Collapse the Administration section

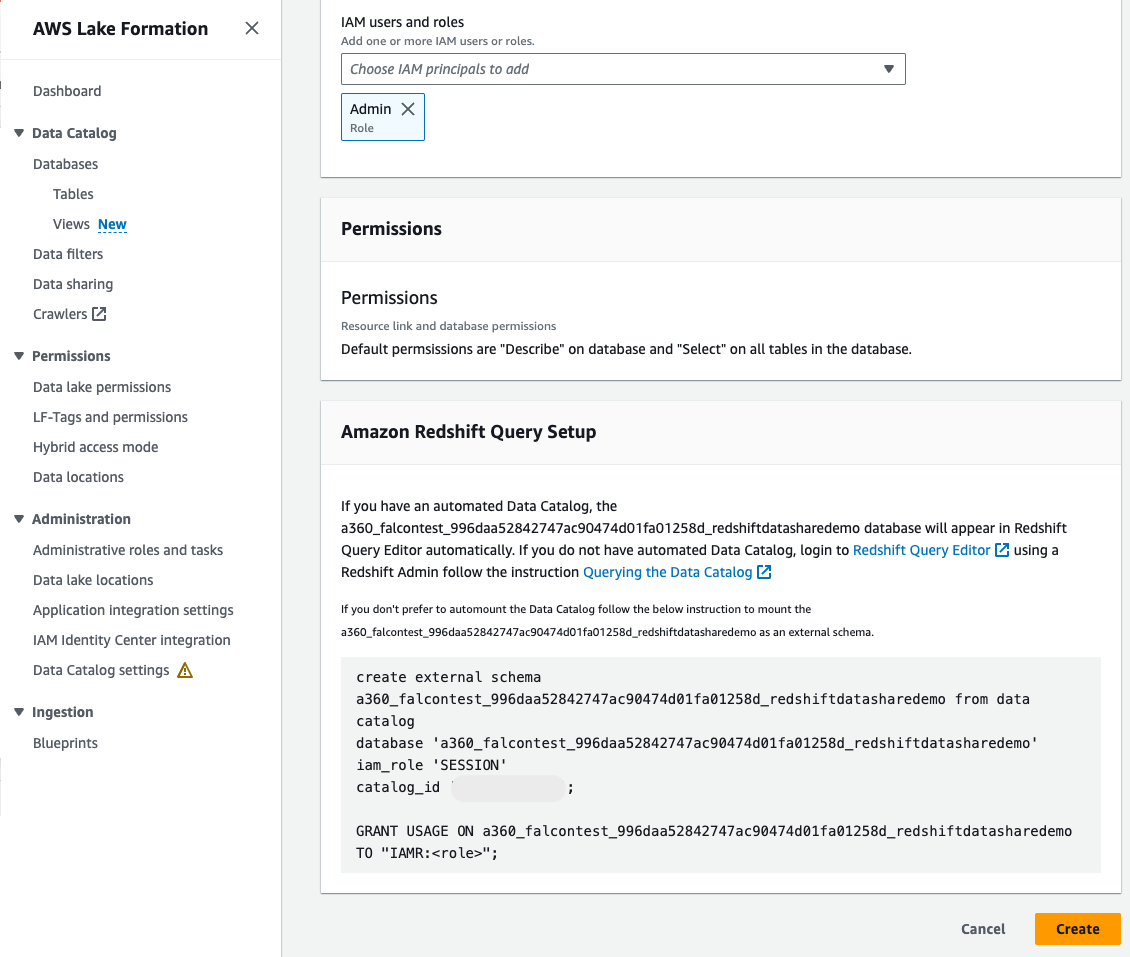[x=18, y=519]
